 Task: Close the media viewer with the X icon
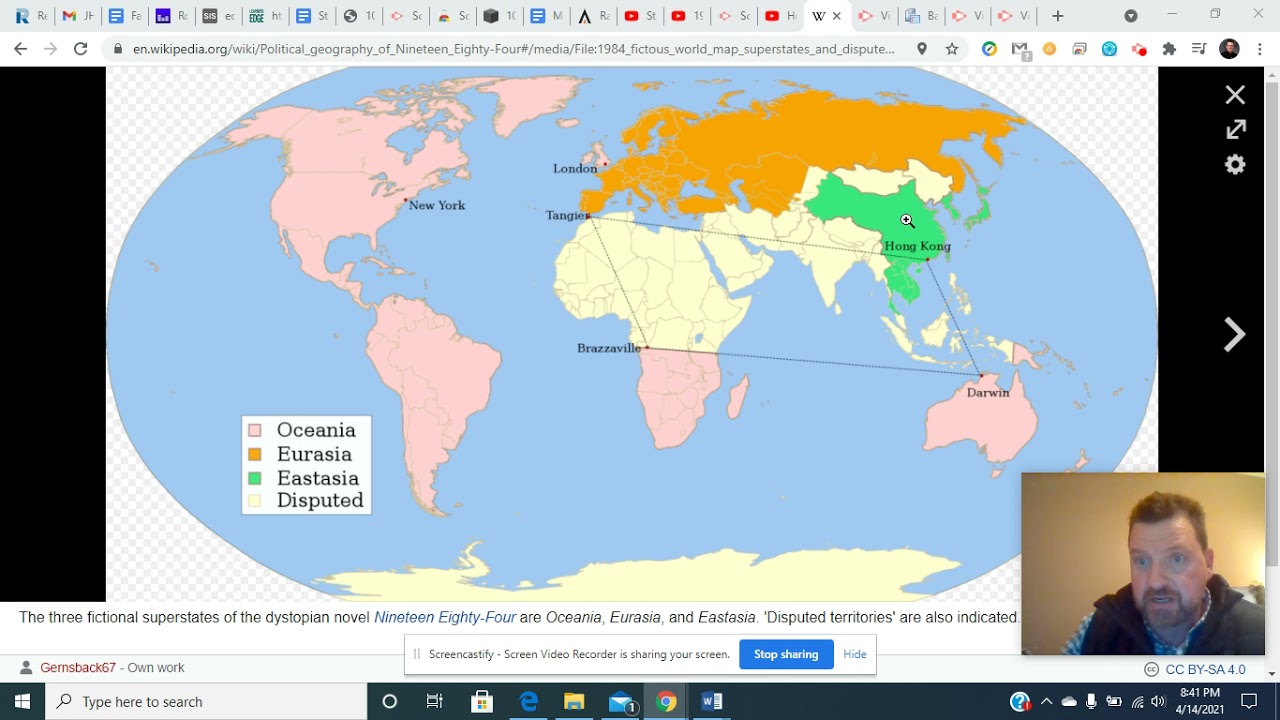1235,95
